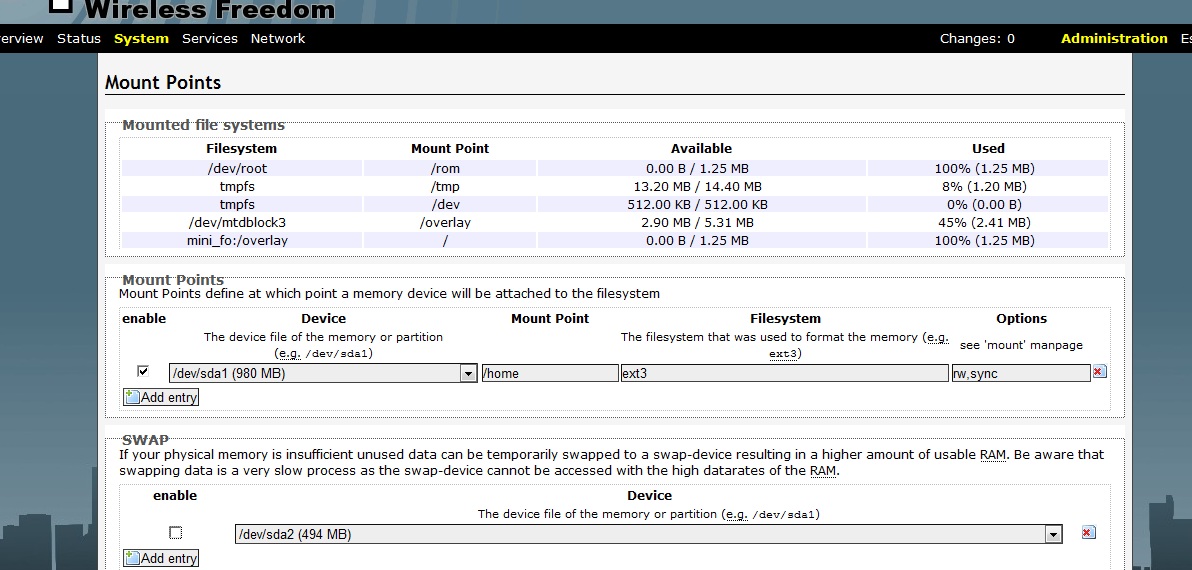Select the /dev/mtdblock3 filesystem cell
Image resolution: width=1192 pixels, height=570 pixels.
[x=242, y=223]
